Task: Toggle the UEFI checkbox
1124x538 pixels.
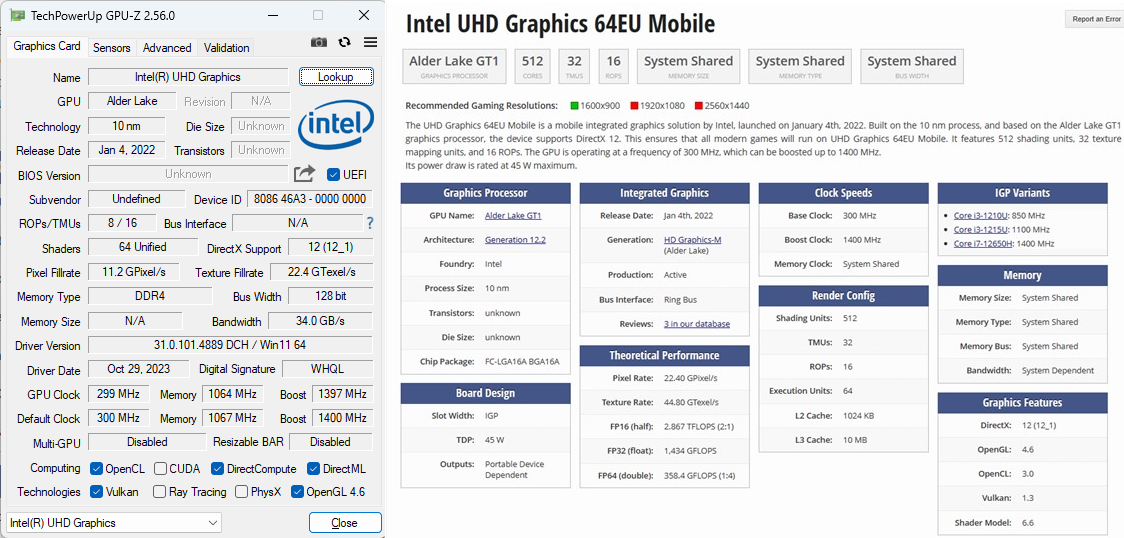Action: pos(333,174)
